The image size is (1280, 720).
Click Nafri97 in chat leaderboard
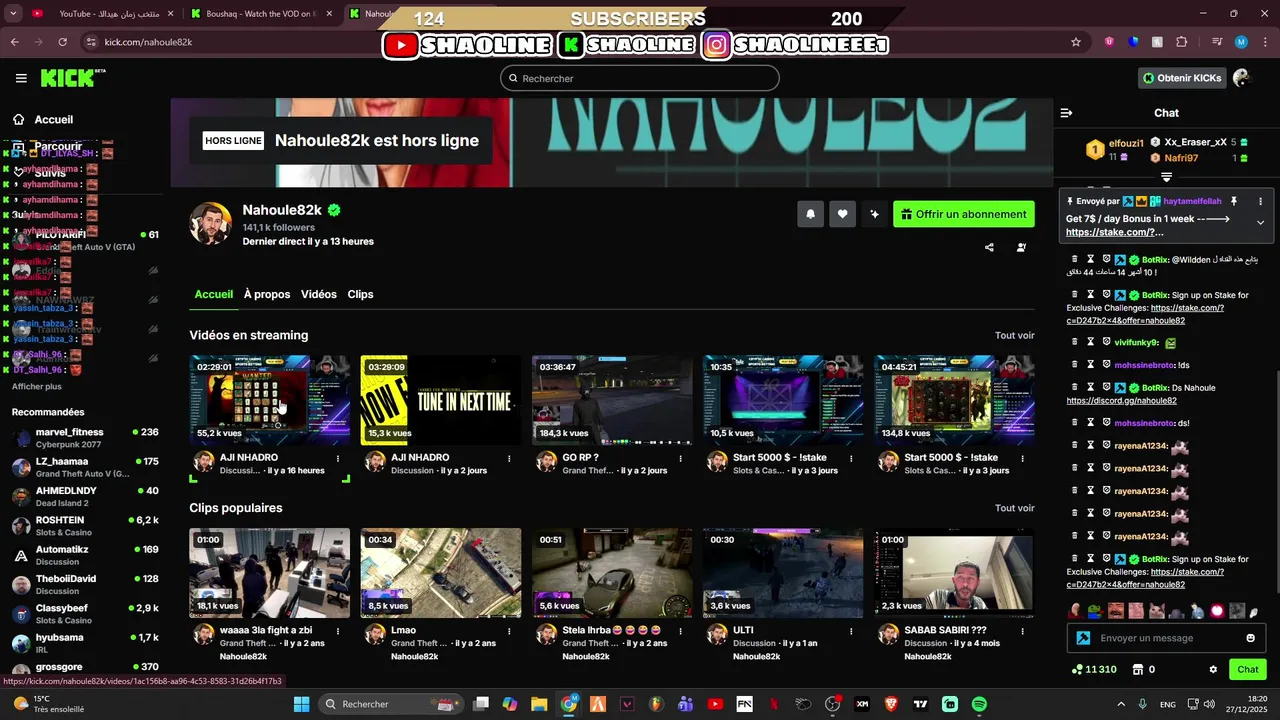pyautogui.click(x=1180, y=158)
